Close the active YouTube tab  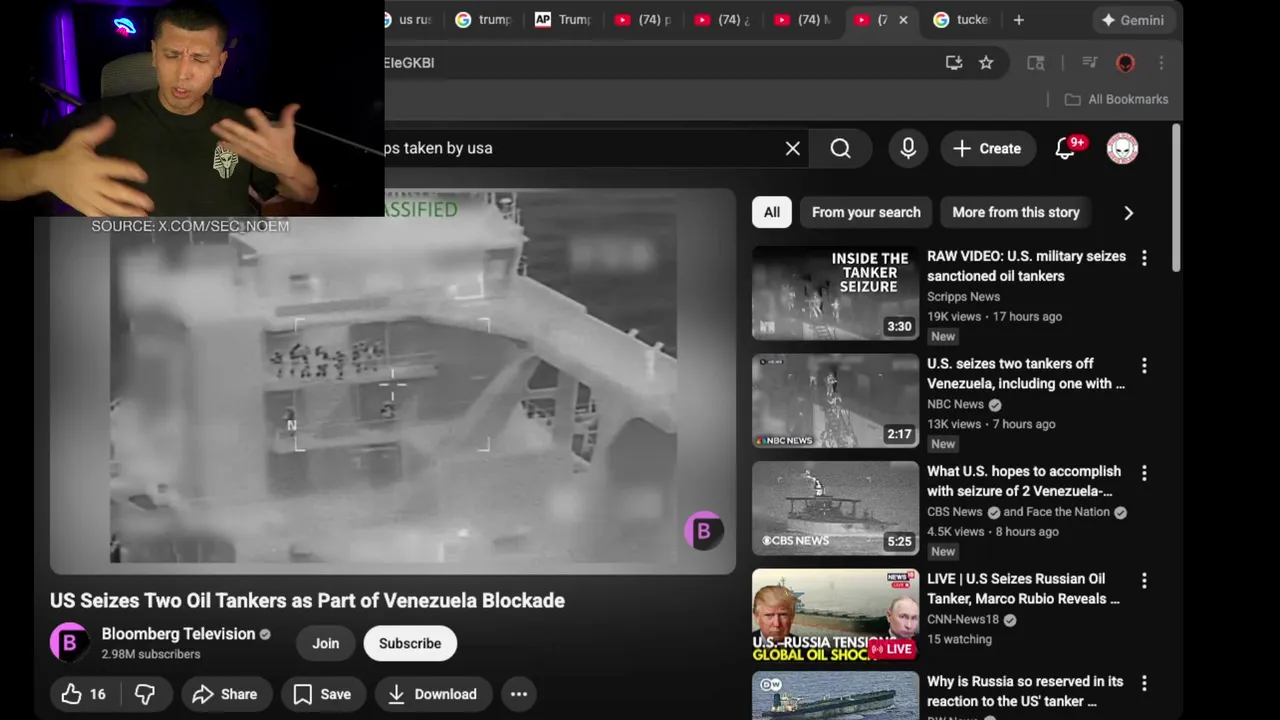(903, 20)
